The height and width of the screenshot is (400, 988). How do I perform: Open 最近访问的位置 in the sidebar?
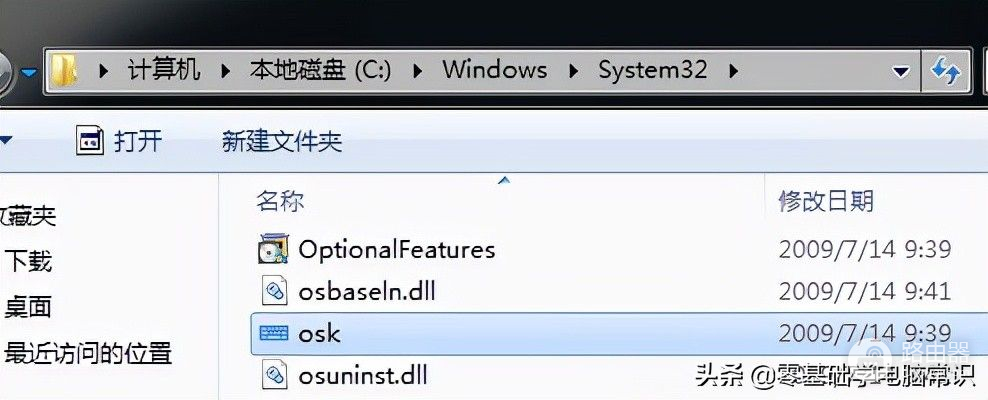[x=88, y=352]
